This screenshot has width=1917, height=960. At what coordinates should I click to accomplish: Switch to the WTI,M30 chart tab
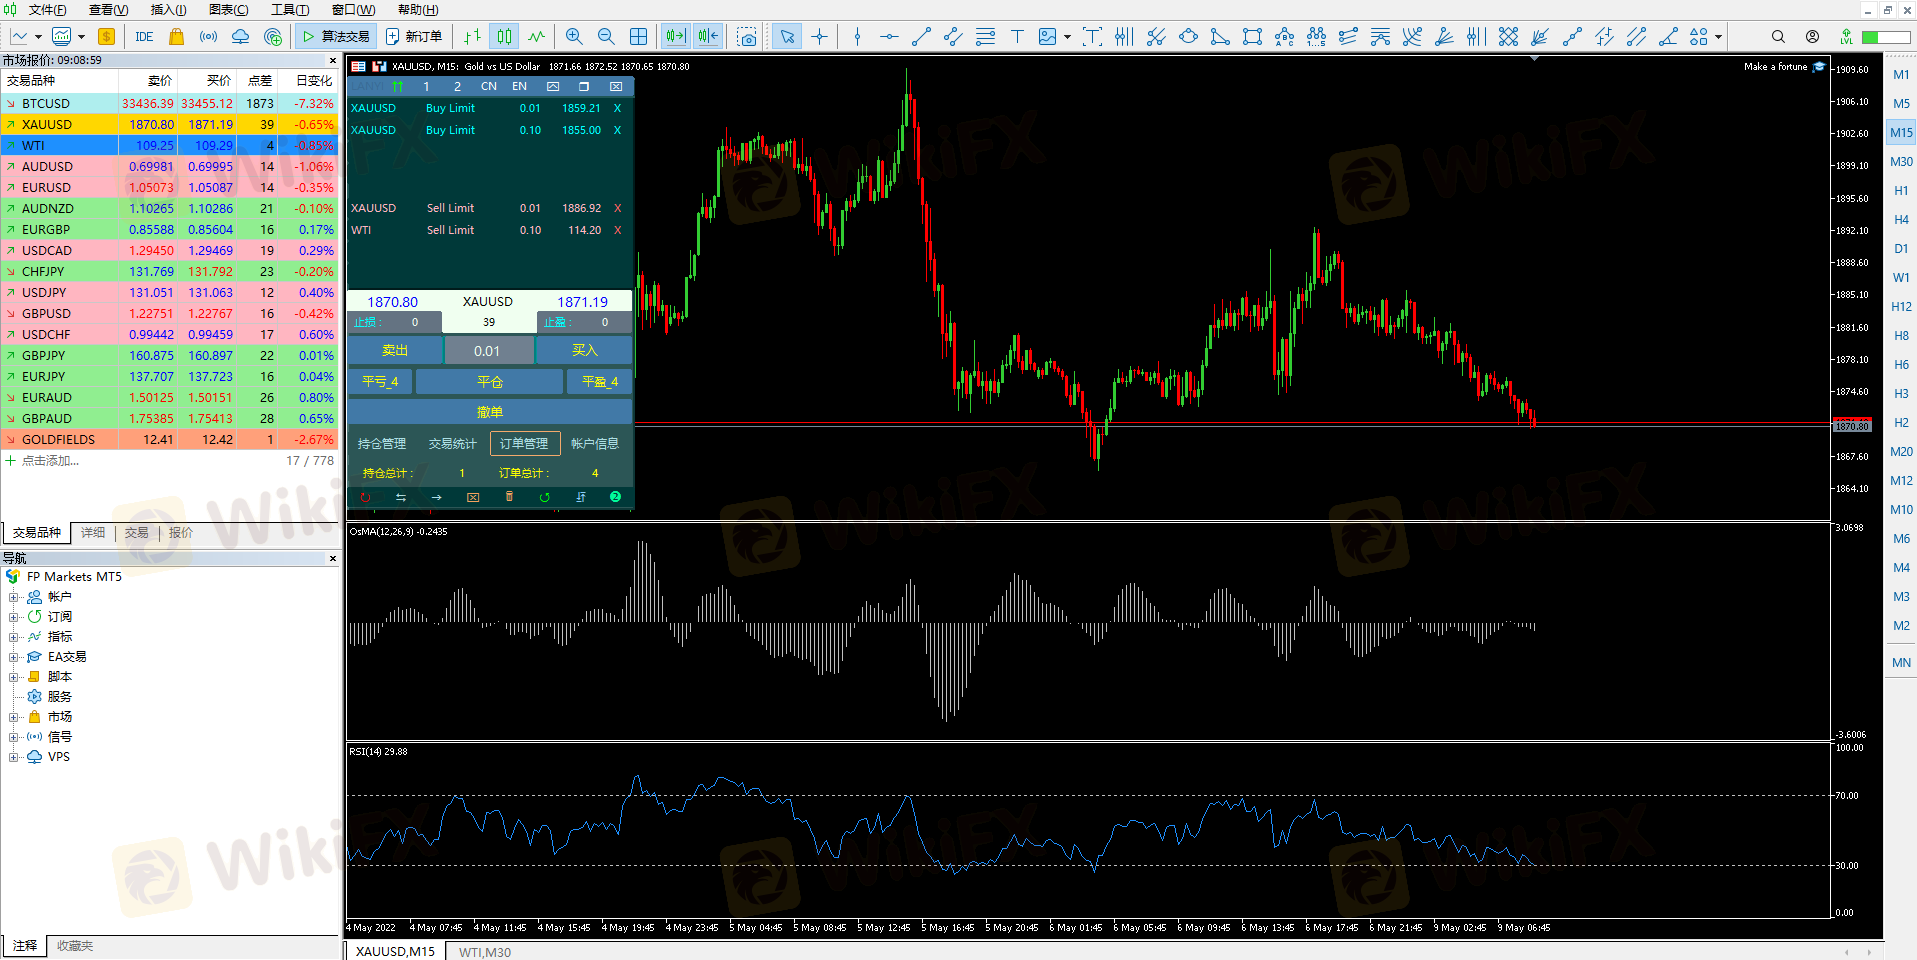pos(484,952)
